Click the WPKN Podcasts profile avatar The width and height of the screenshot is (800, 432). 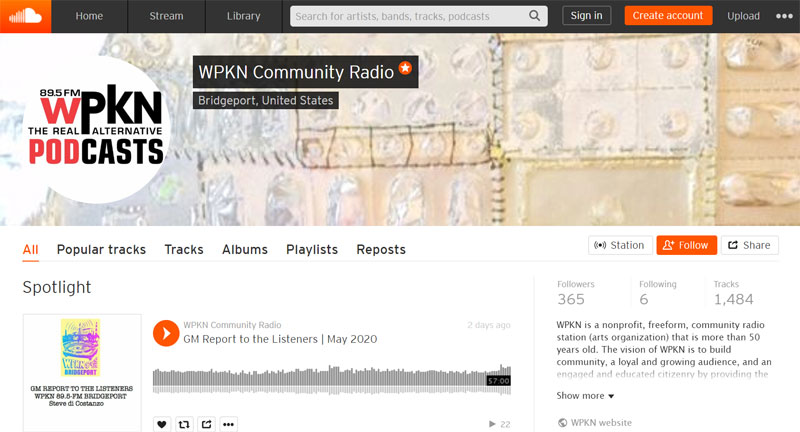click(96, 130)
